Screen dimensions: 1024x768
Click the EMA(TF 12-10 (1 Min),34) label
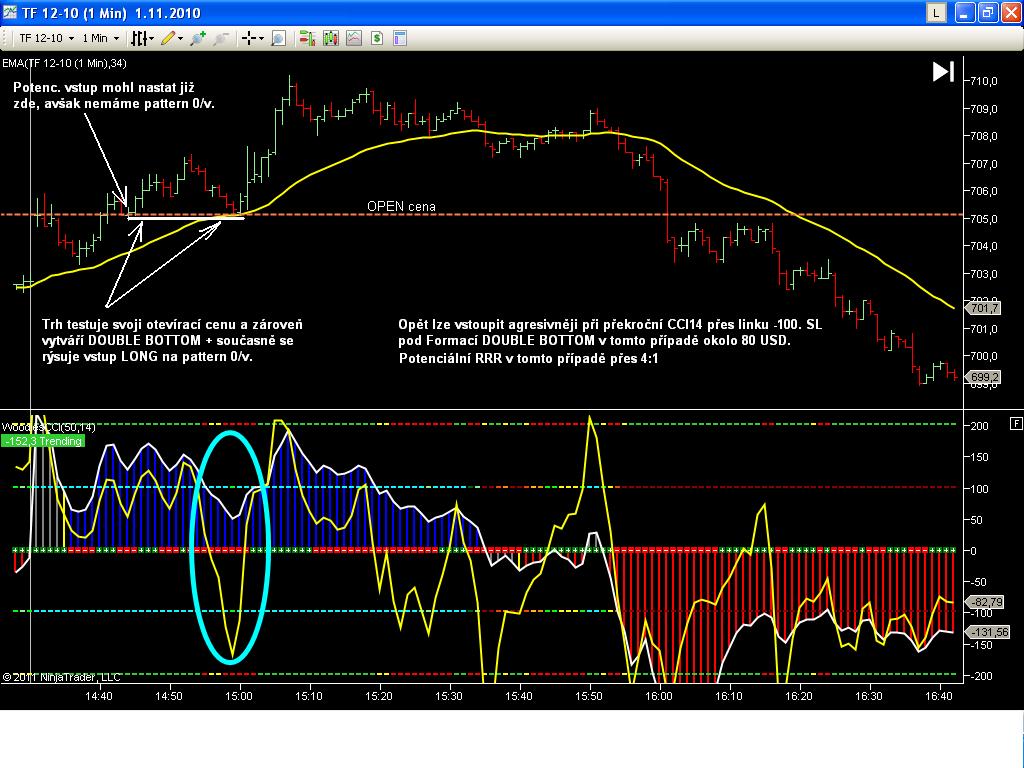(x=64, y=63)
